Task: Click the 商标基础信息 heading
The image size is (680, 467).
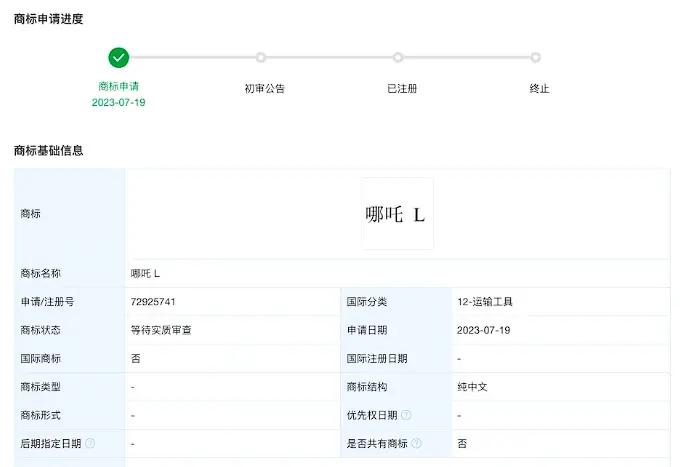Action: point(48,150)
